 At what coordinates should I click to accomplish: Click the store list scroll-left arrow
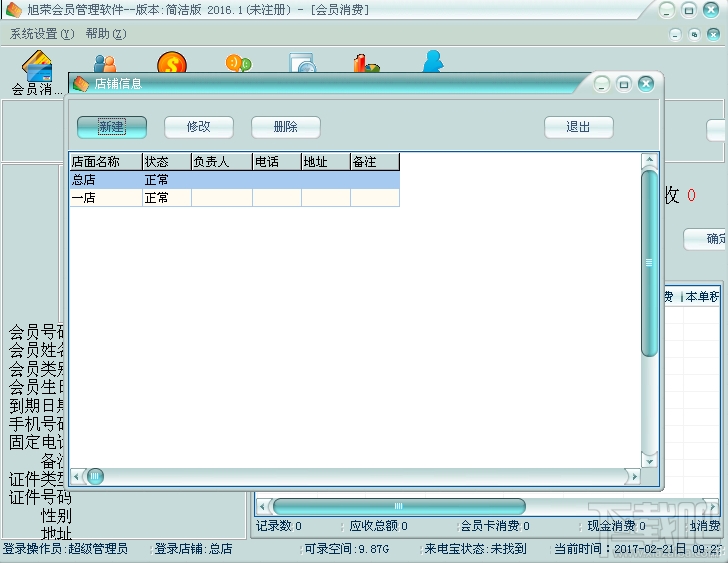(77, 477)
